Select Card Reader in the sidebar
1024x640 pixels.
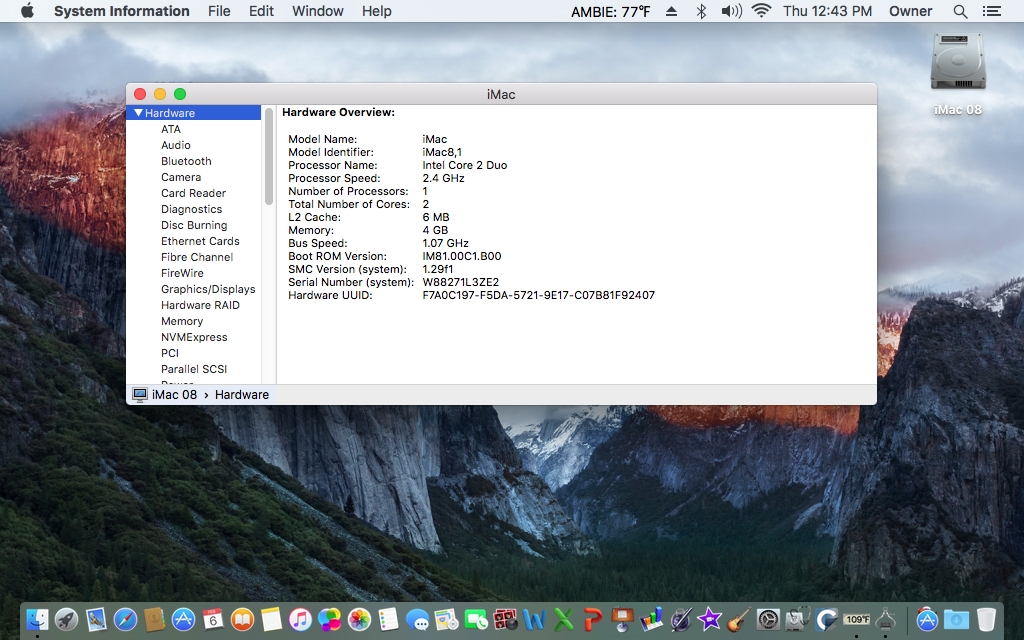pos(193,193)
